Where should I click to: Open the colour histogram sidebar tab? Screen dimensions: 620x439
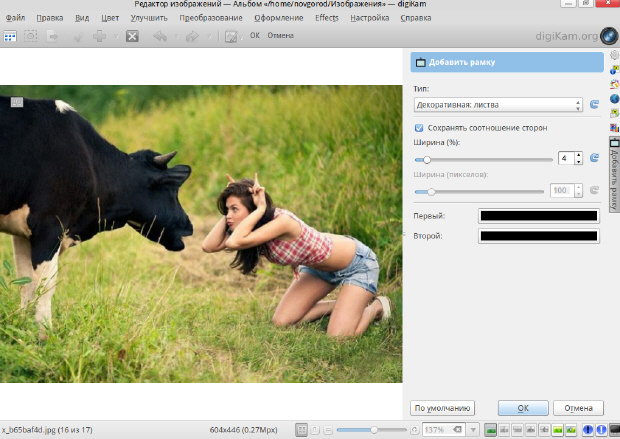pyautogui.click(x=614, y=127)
